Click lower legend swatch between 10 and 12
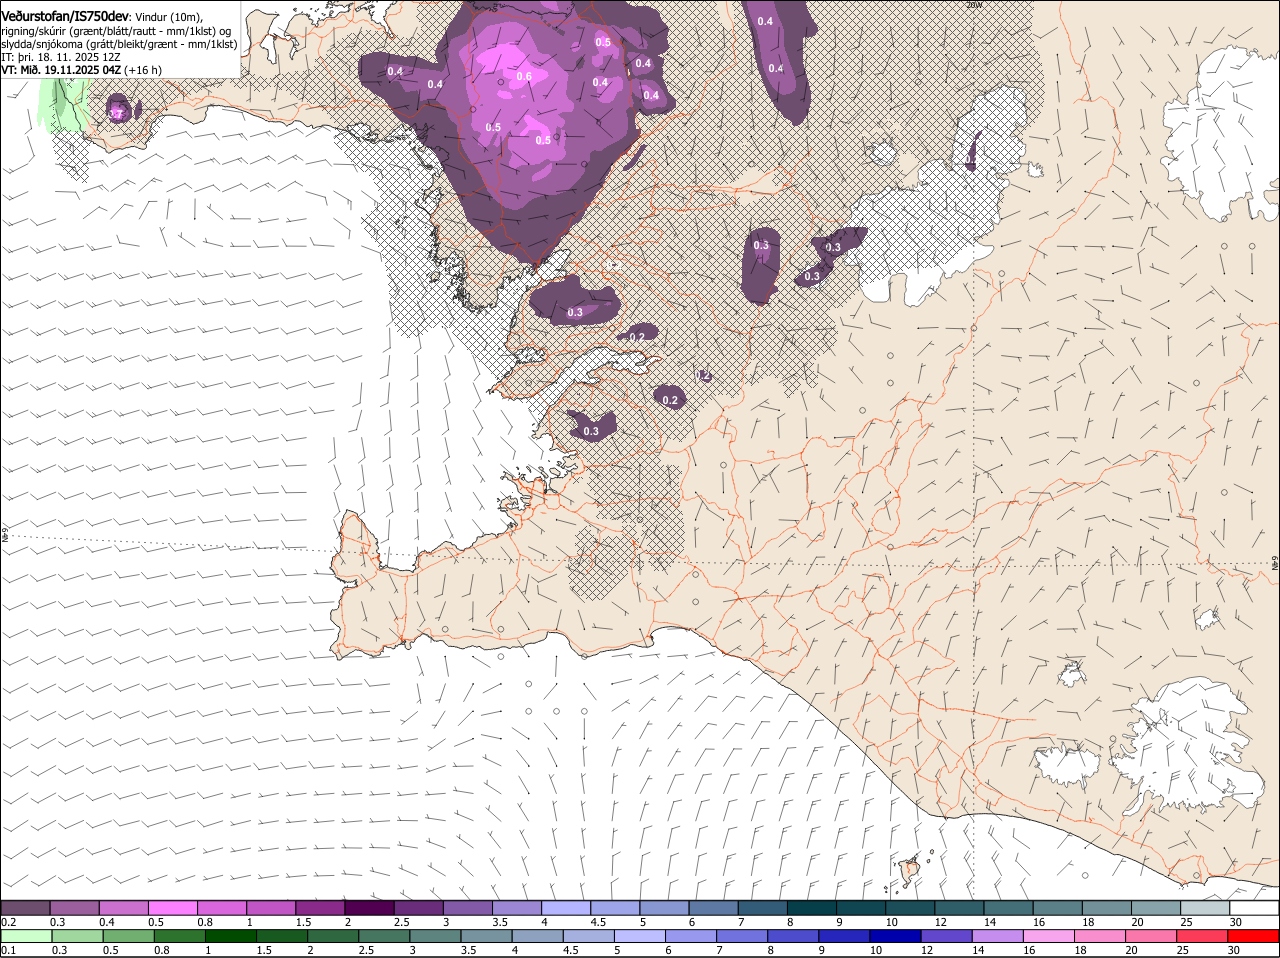 895,936
